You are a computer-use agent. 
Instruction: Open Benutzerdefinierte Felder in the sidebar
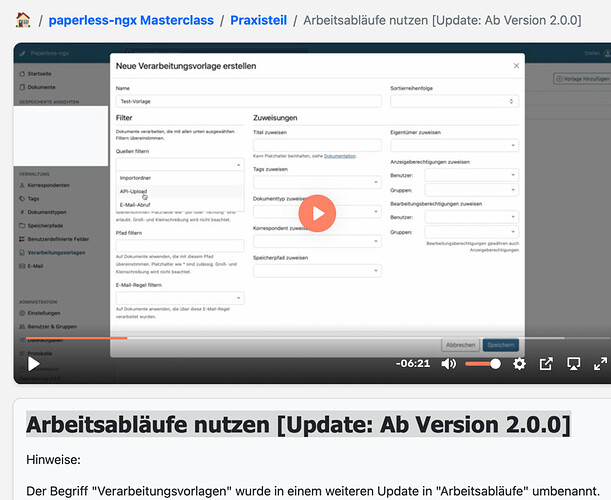tap(58, 239)
